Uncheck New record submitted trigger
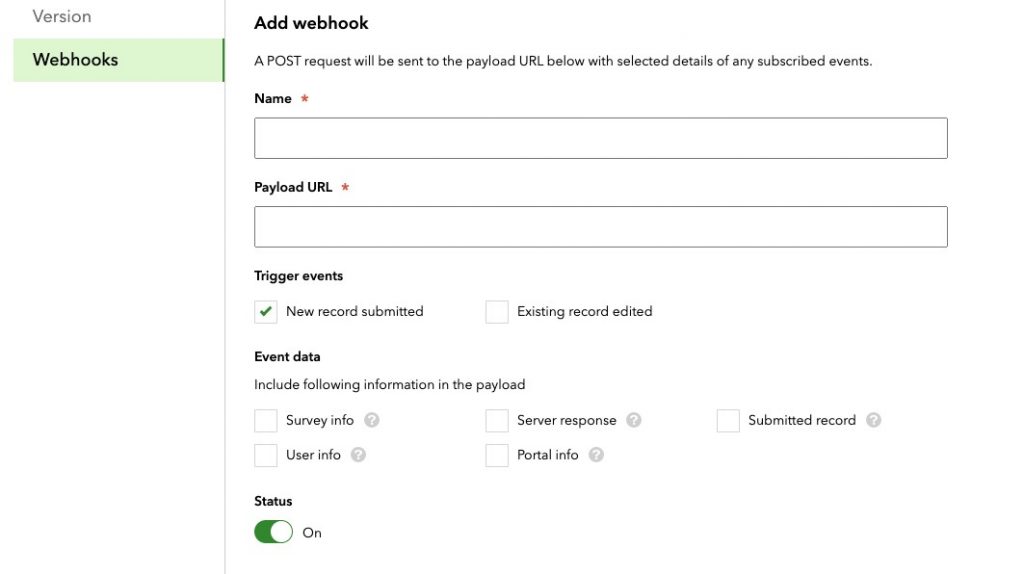The image size is (1024, 574). 266,311
